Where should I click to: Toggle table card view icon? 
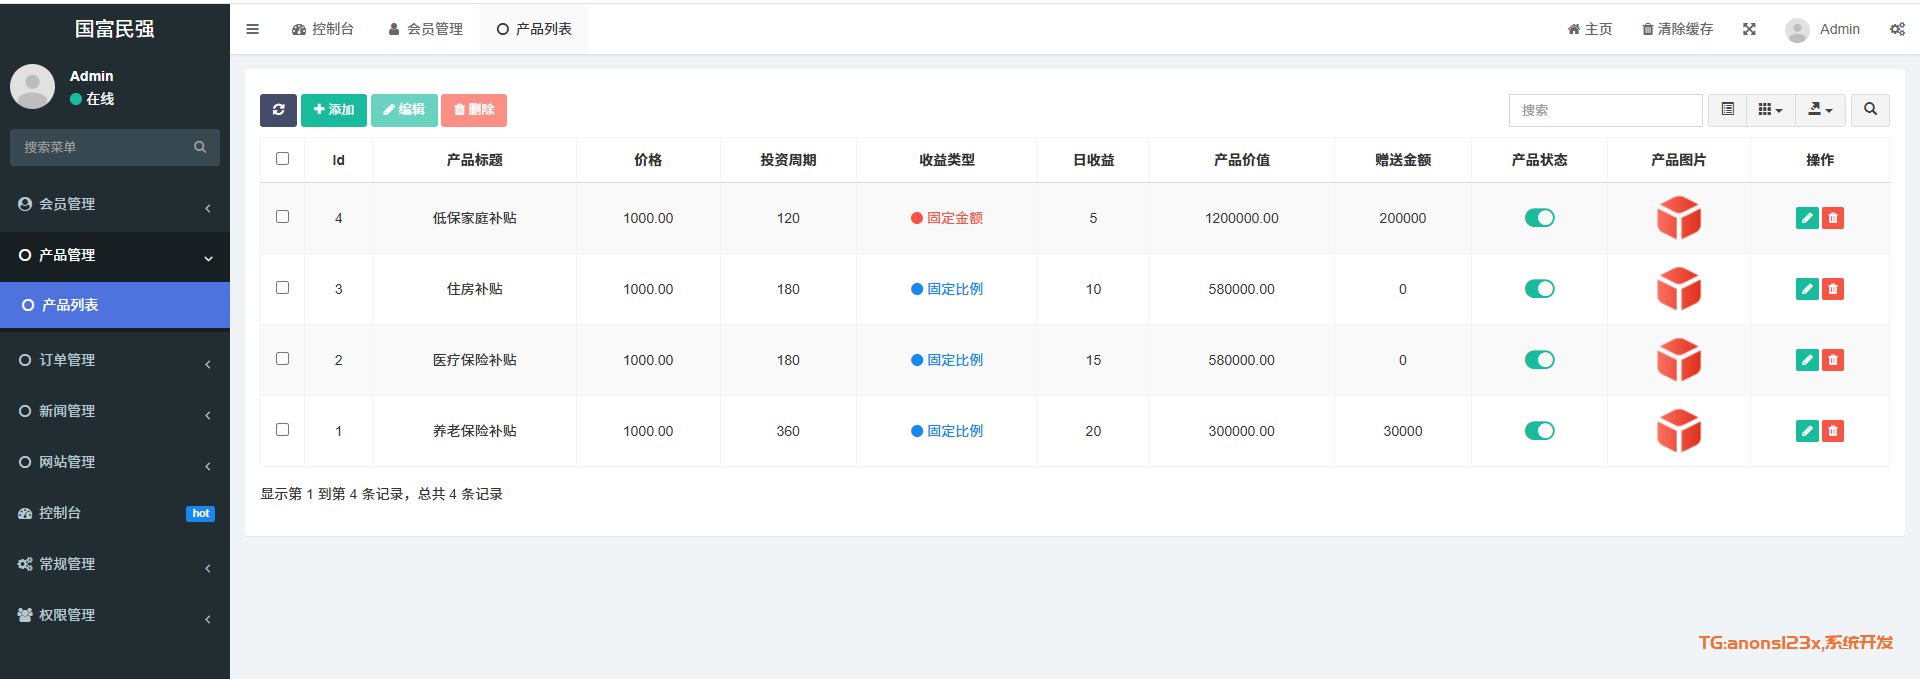1727,110
